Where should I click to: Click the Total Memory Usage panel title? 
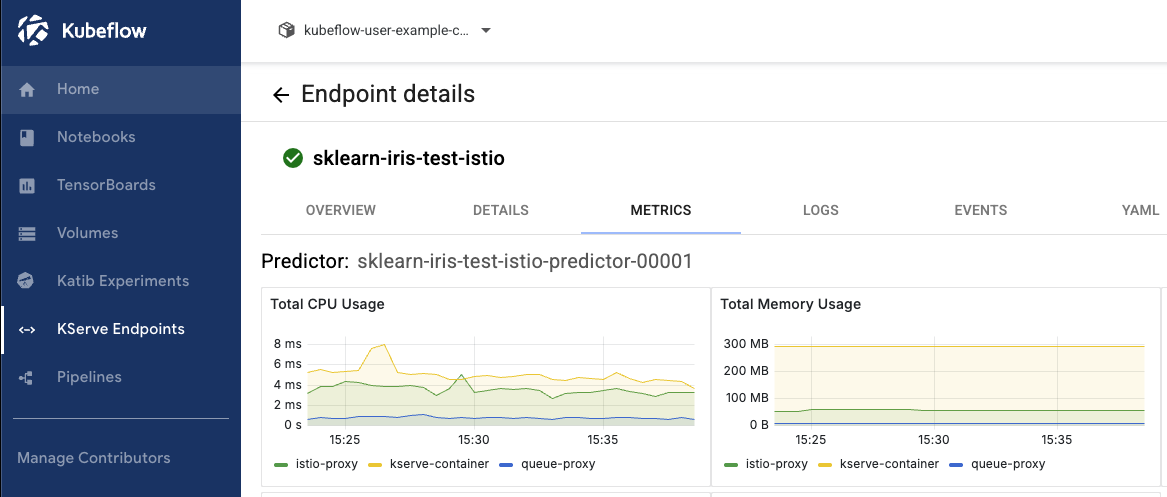pyautogui.click(x=790, y=304)
